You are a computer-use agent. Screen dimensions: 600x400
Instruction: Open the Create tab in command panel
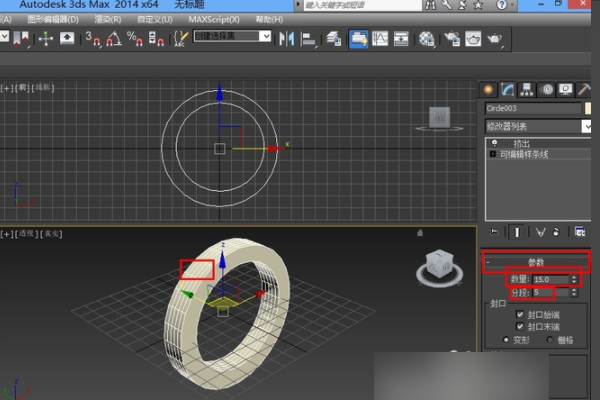pos(488,90)
